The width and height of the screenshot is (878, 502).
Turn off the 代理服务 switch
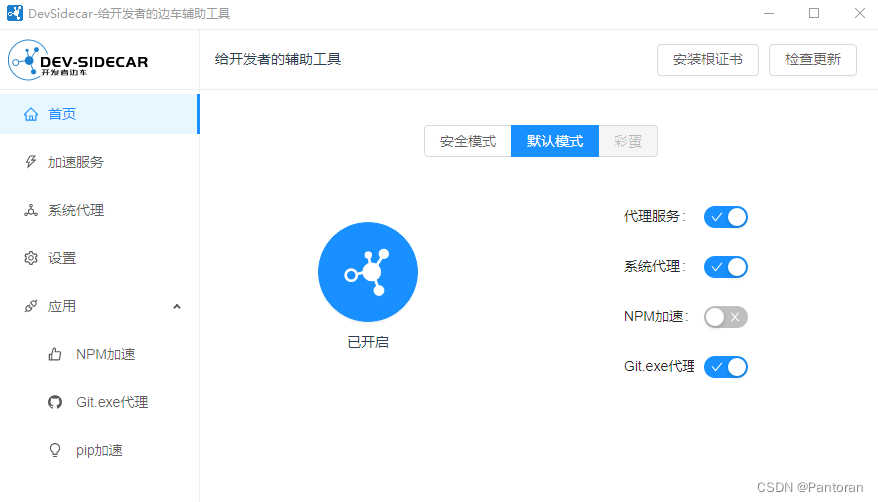(x=726, y=217)
